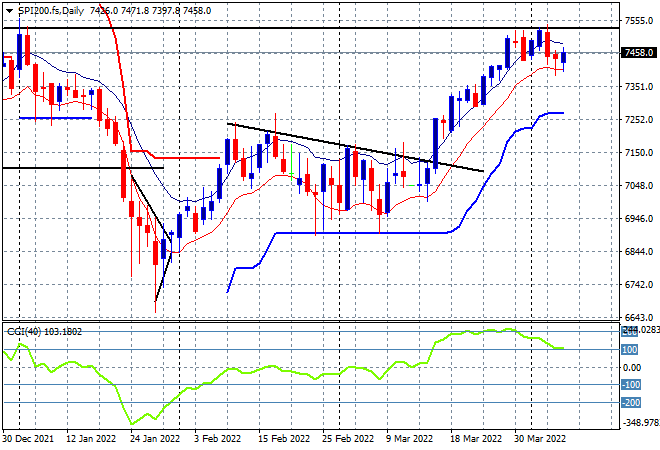Click the 7252.0 price axis label

click(x=639, y=120)
